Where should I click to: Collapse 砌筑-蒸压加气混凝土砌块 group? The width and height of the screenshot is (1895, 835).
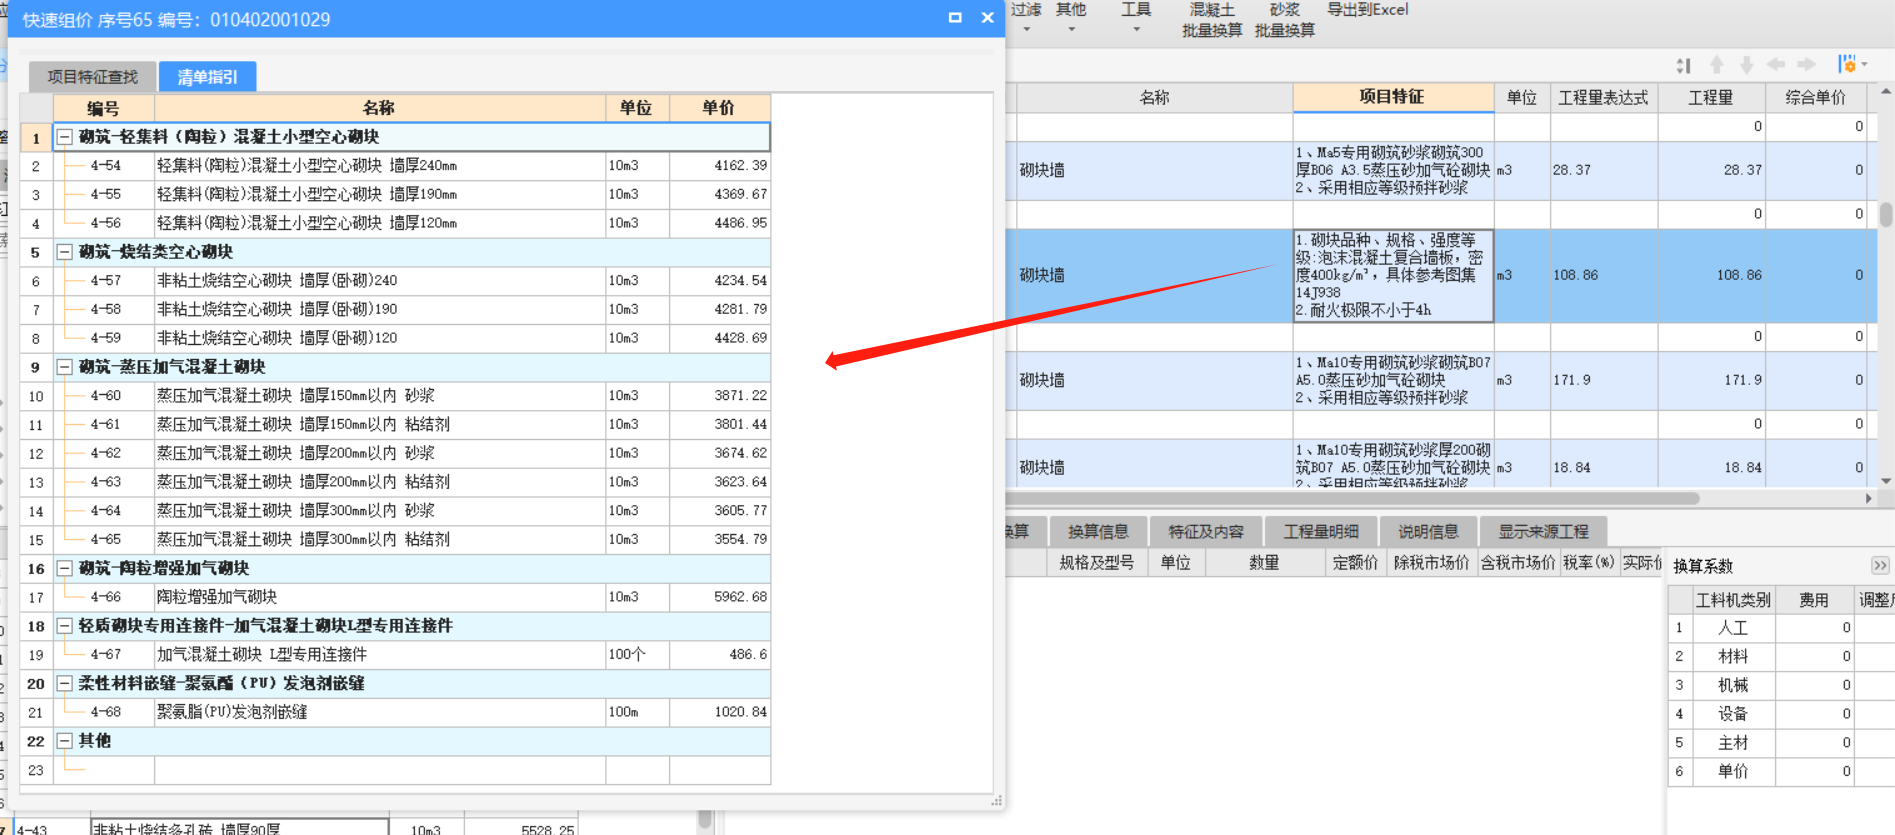tap(64, 367)
